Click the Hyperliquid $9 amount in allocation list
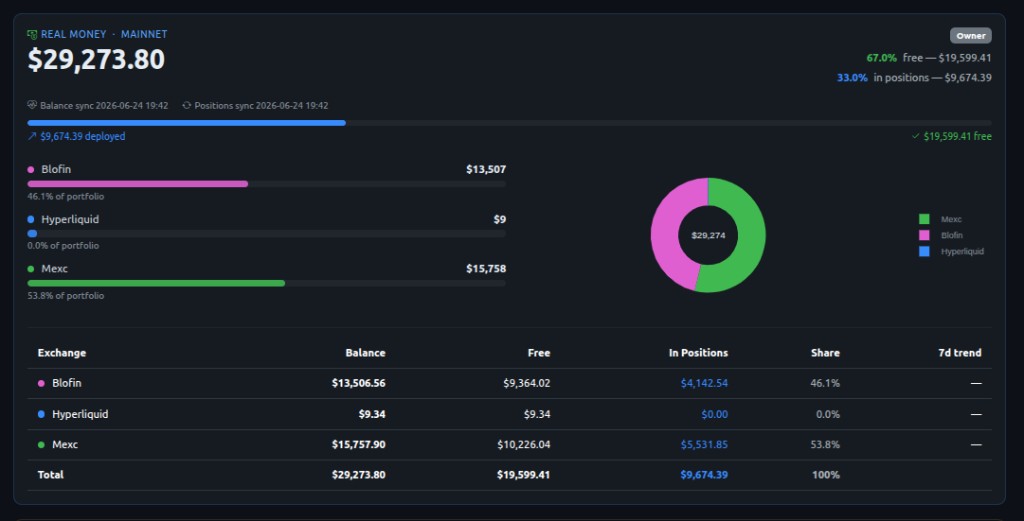Viewport: 1024px width, 521px height. [x=500, y=219]
